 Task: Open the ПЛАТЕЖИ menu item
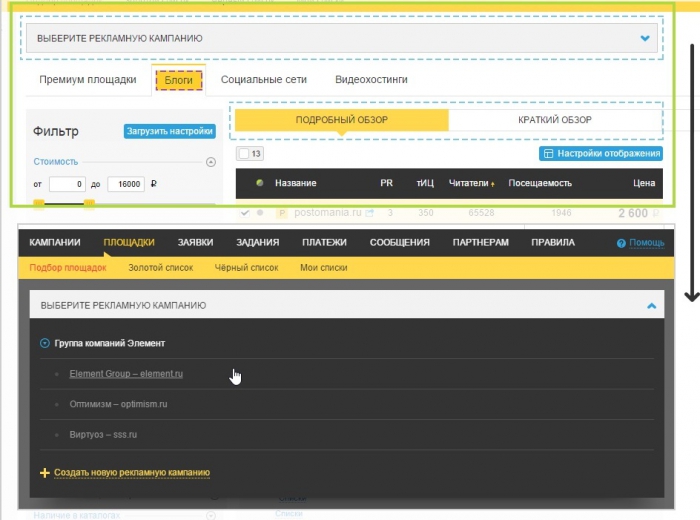(324, 242)
